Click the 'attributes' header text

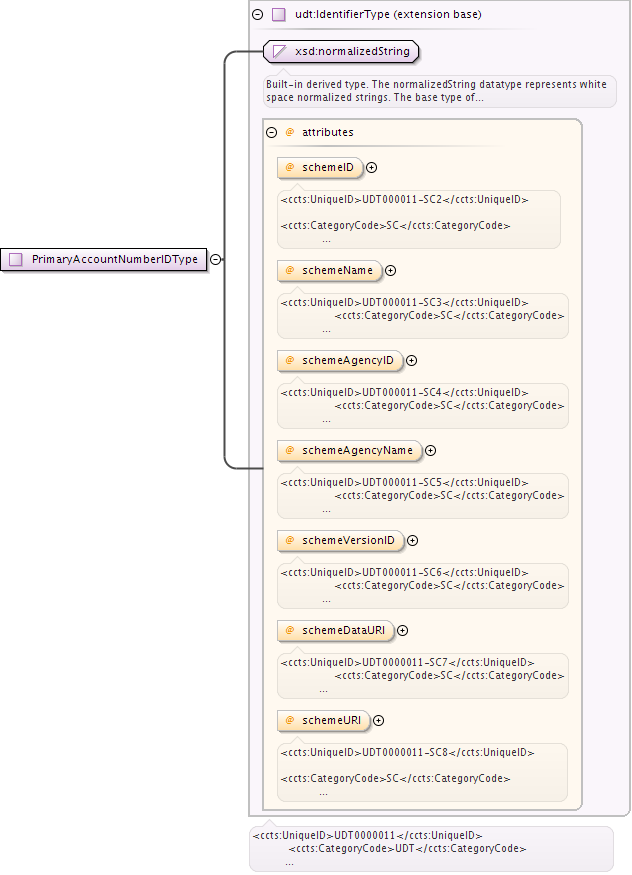click(x=328, y=132)
